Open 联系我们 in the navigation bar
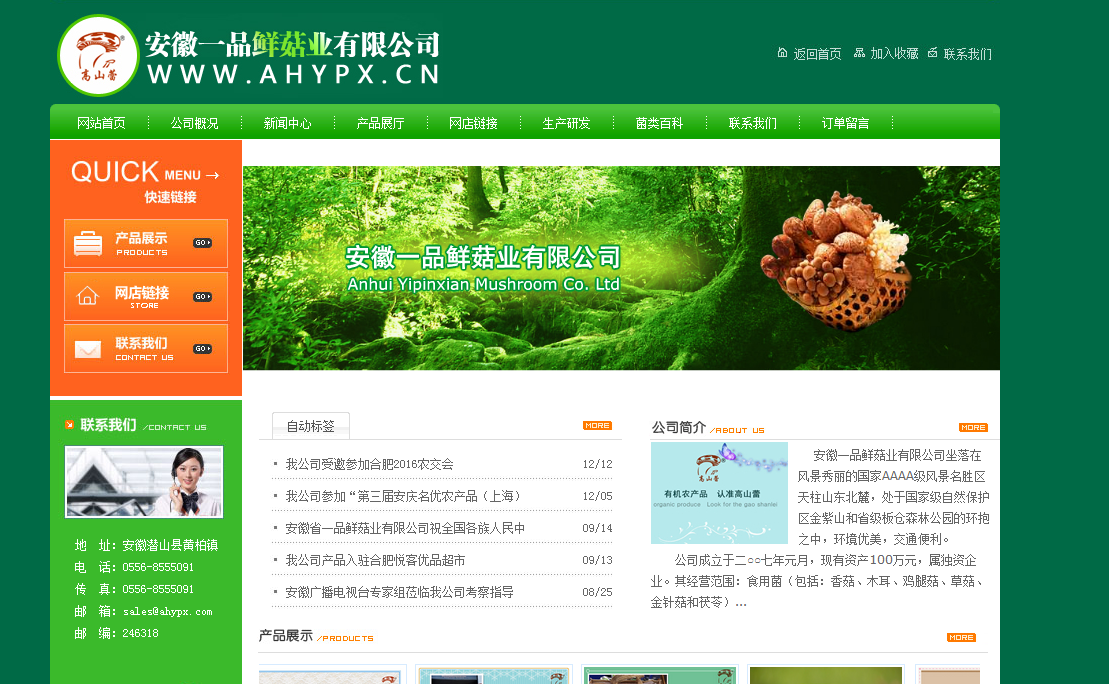This screenshot has height=684, width=1109. point(753,123)
